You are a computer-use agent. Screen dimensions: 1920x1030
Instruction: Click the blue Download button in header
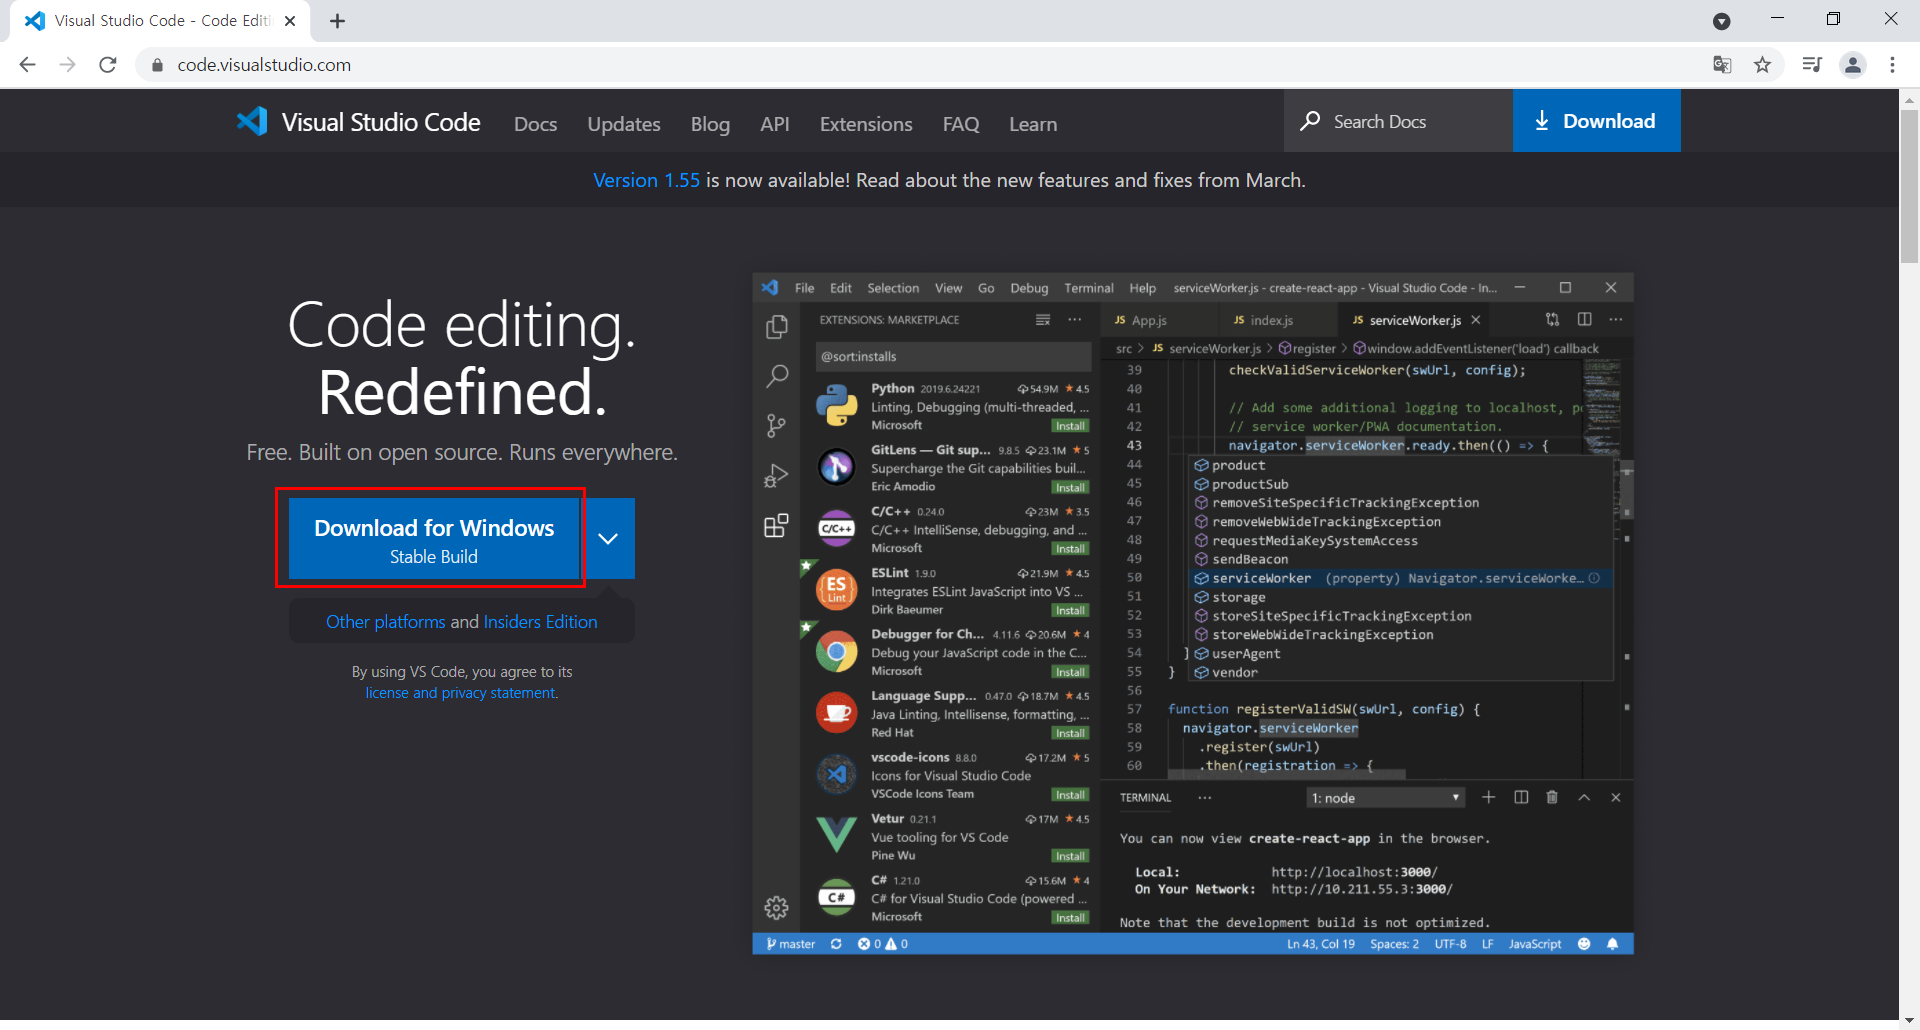pyautogui.click(x=1596, y=121)
